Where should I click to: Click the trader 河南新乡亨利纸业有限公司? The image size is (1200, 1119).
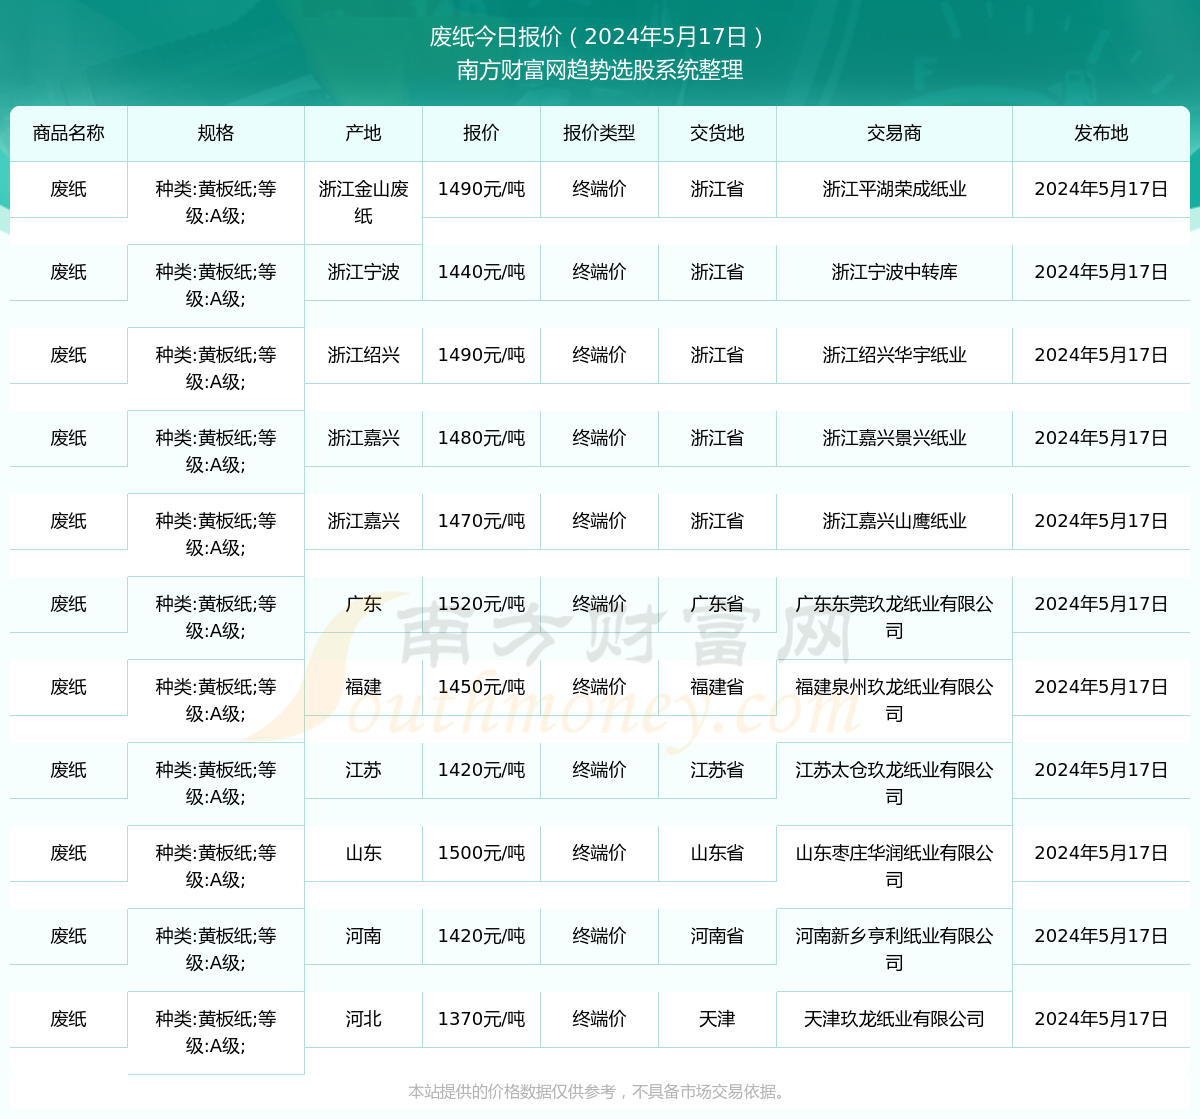click(894, 950)
